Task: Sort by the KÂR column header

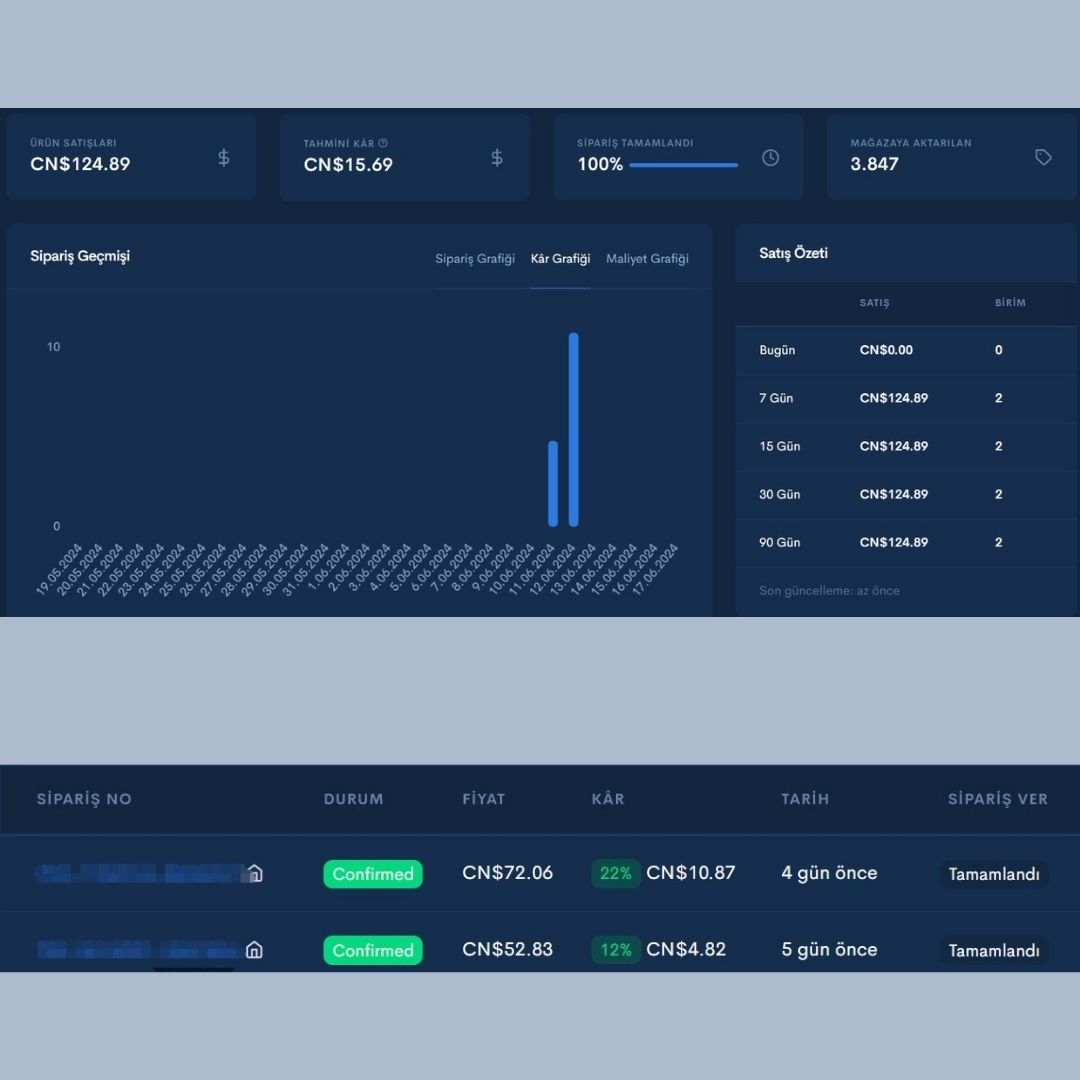Action: point(608,799)
